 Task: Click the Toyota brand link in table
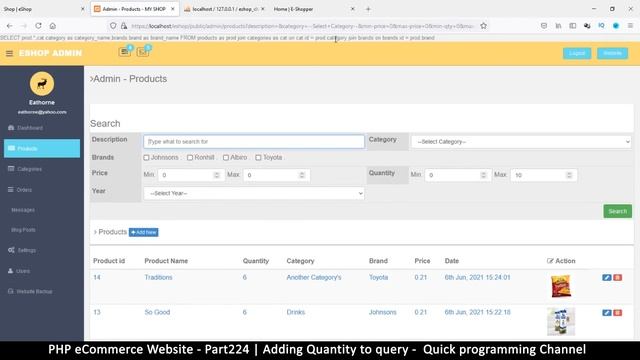click(x=378, y=278)
